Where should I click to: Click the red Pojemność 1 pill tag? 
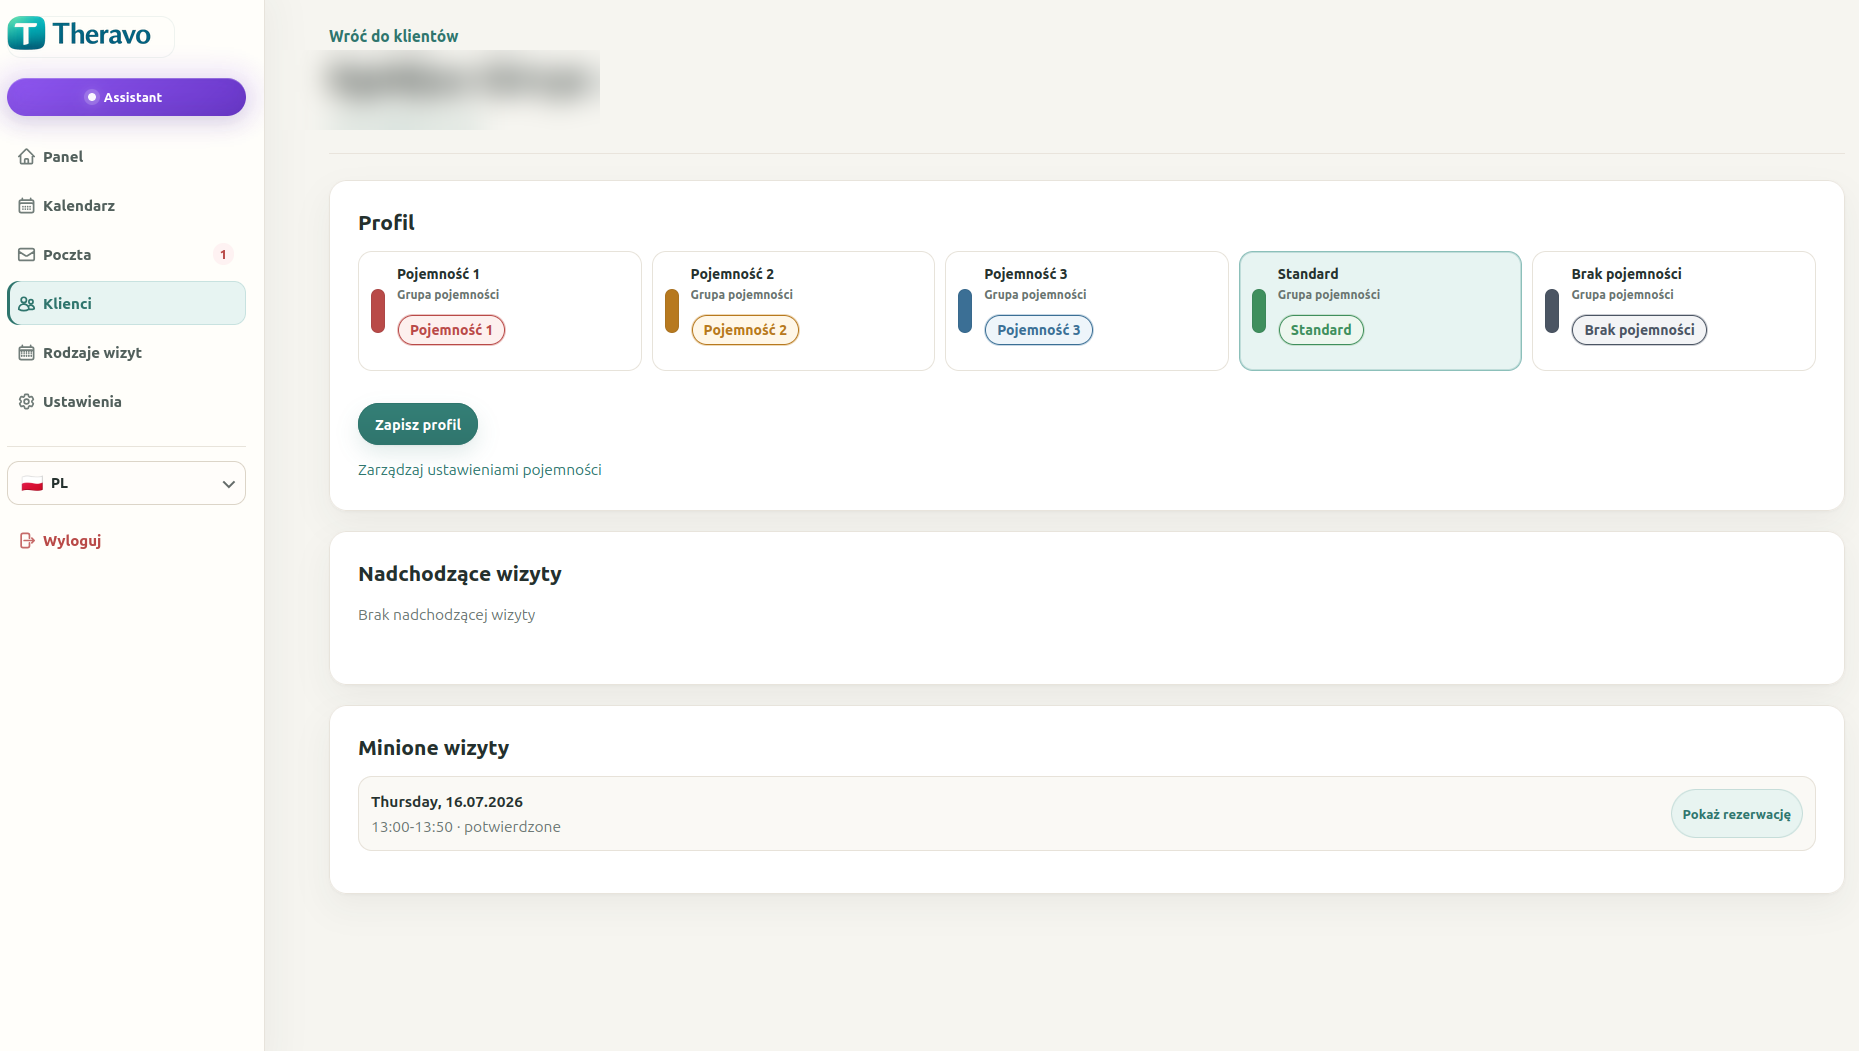[451, 330]
